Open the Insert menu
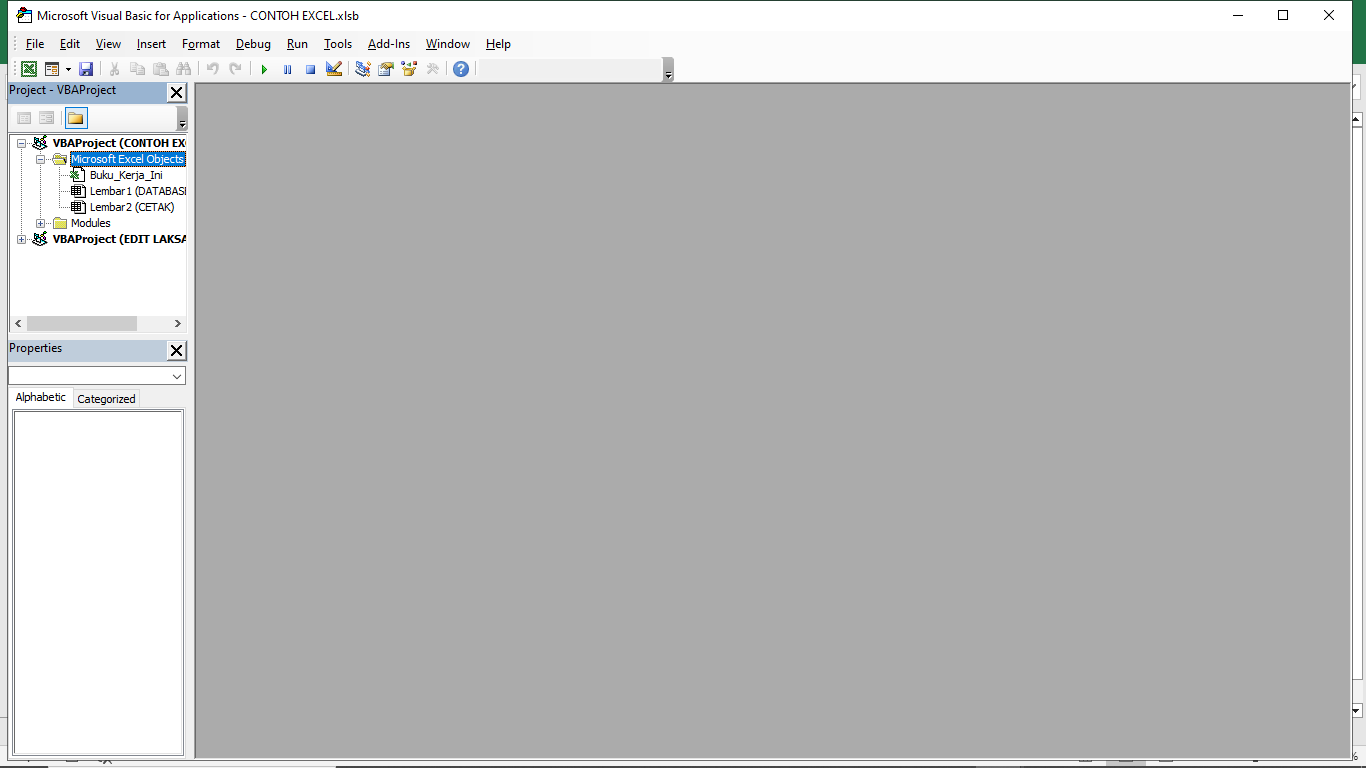The width and height of the screenshot is (1366, 768). [x=151, y=44]
